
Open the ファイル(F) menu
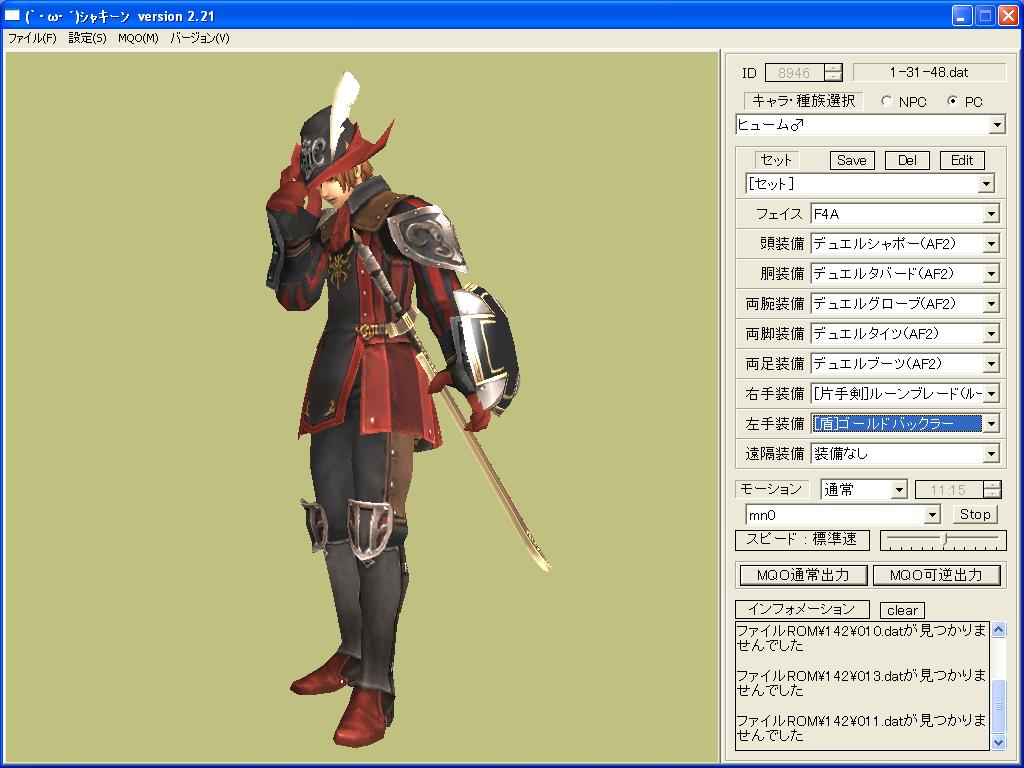pyautogui.click(x=32, y=38)
